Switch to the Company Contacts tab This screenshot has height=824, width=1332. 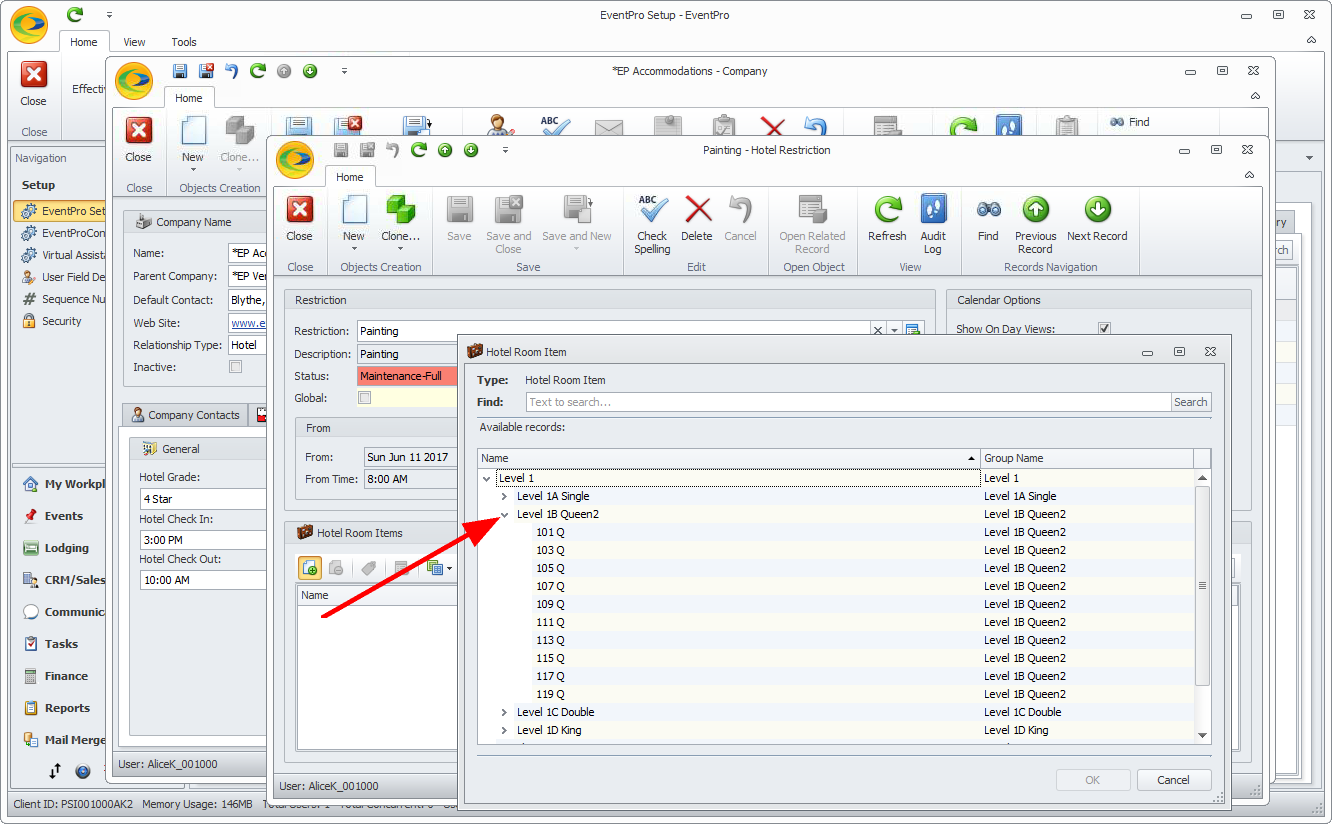(185, 415)
